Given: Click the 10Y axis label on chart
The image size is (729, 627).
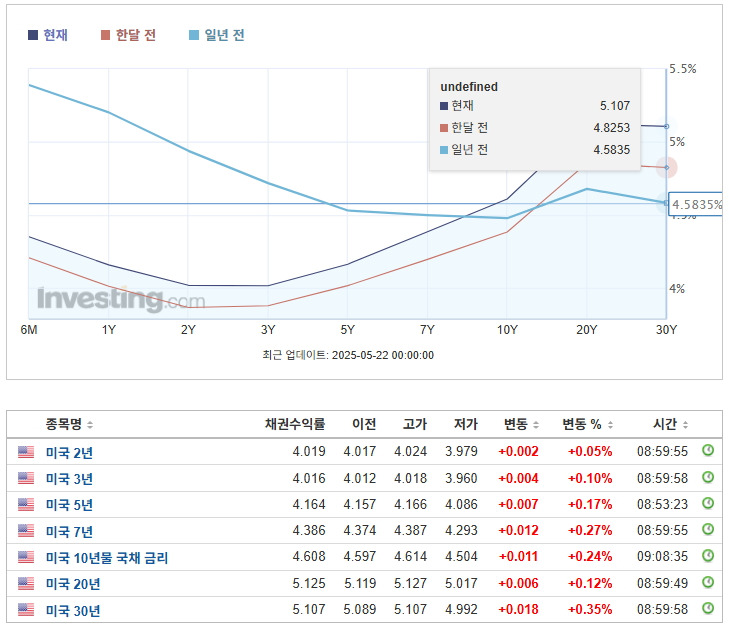Looking at the screenshot, I should tap(507, 330).
